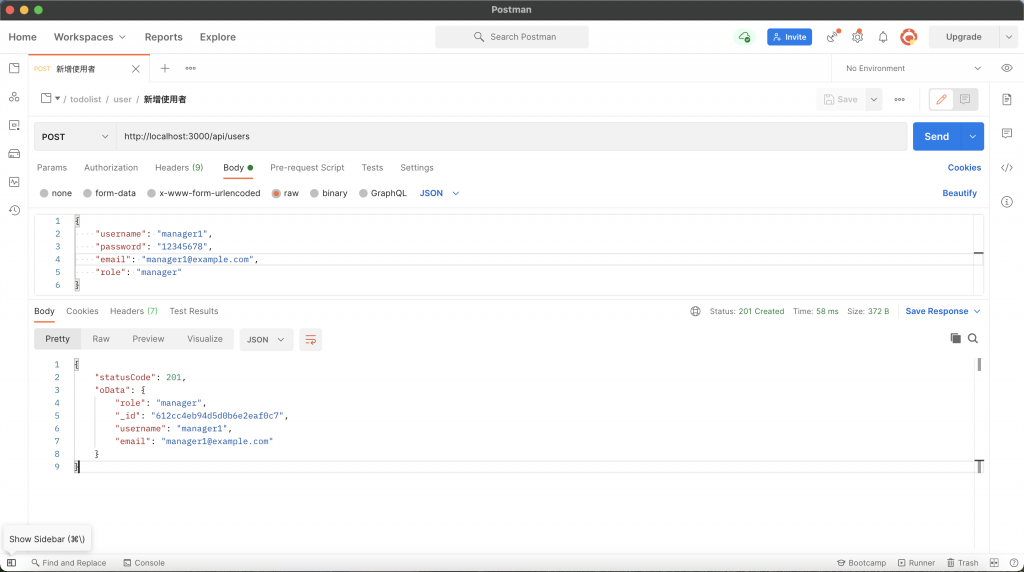Open the No Environment selector
Viewport: 1024px width, 572px height.
tap(913, 68)
